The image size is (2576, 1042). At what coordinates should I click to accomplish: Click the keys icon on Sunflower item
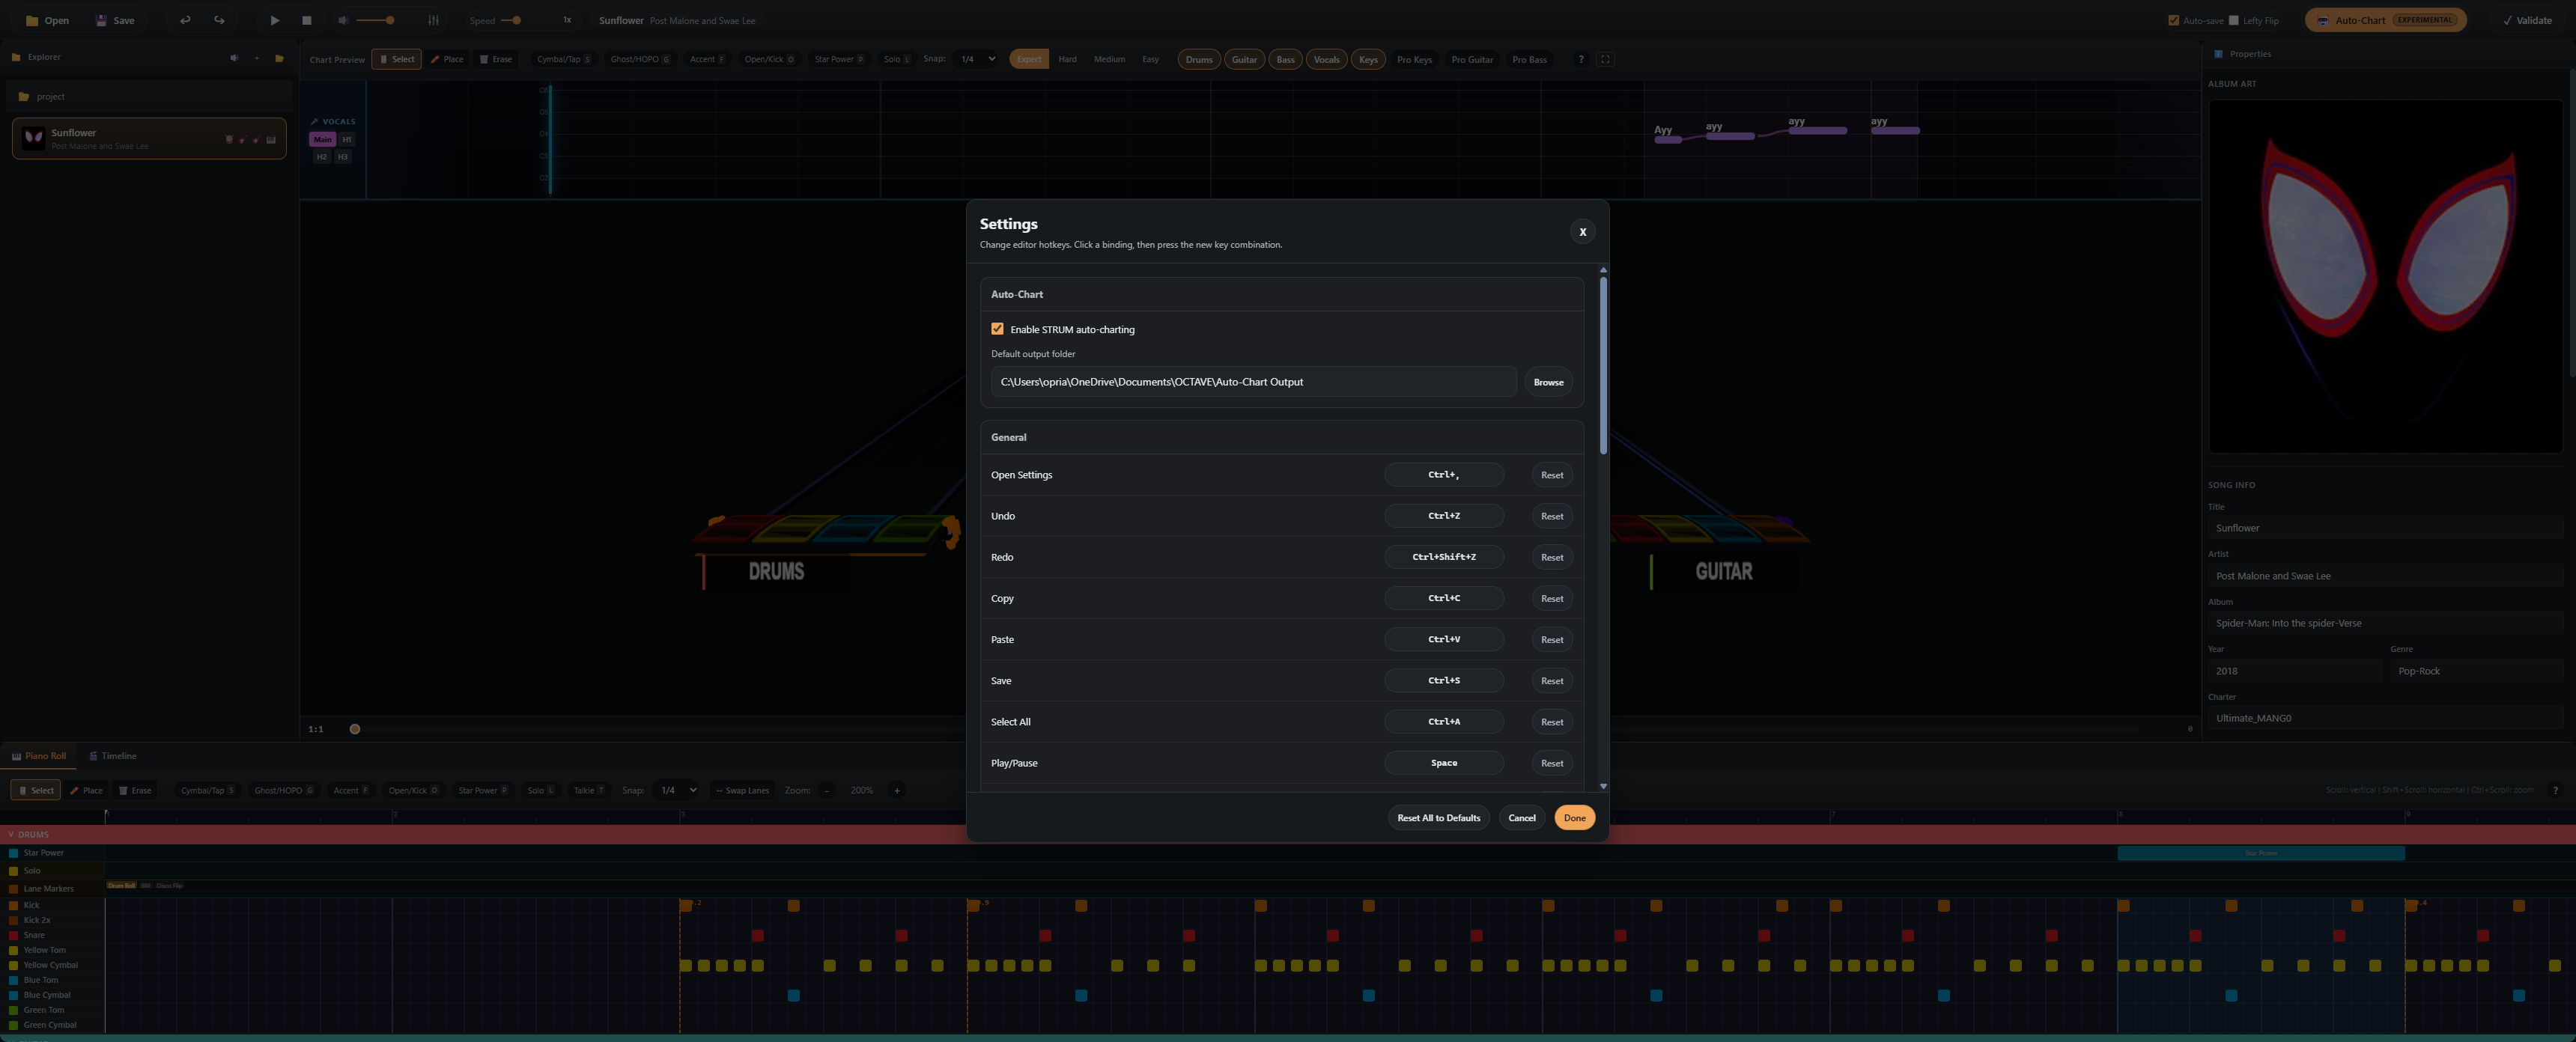point(270,140)
